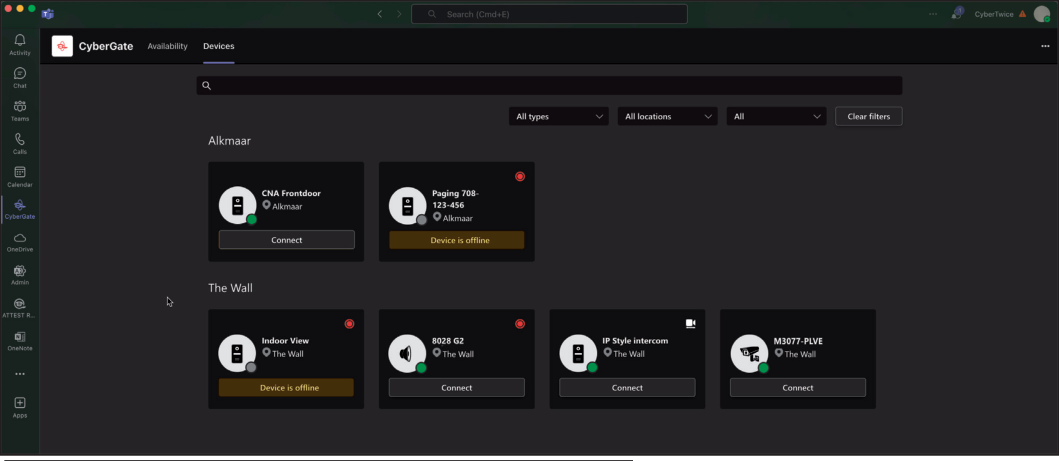This screenshot has width=1059, height=461.
Task: Open OneDrive in the Teams sidebar
Action: (x=20, y=242)
